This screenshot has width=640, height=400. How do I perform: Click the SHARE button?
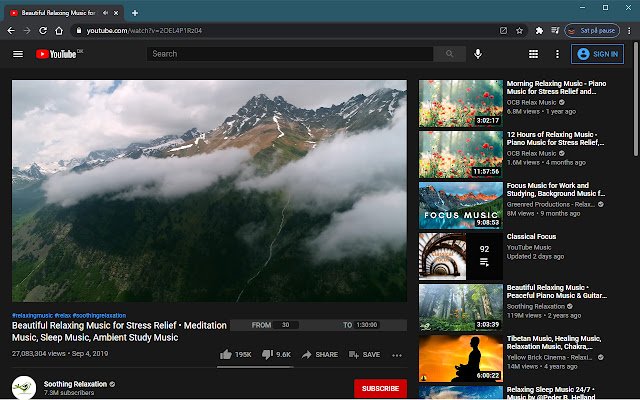click(320, 354)
